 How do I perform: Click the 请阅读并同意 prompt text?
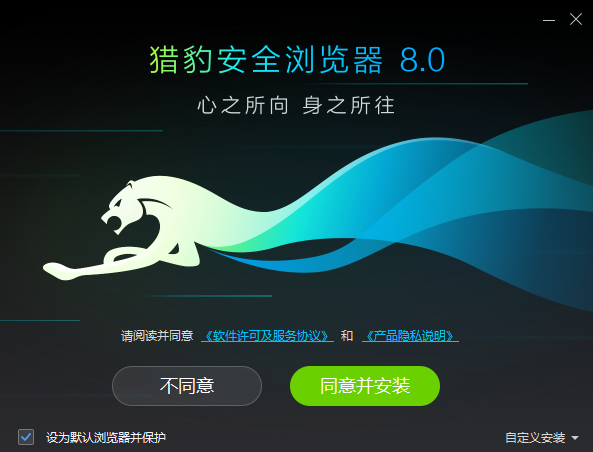(x=157, y=336)
